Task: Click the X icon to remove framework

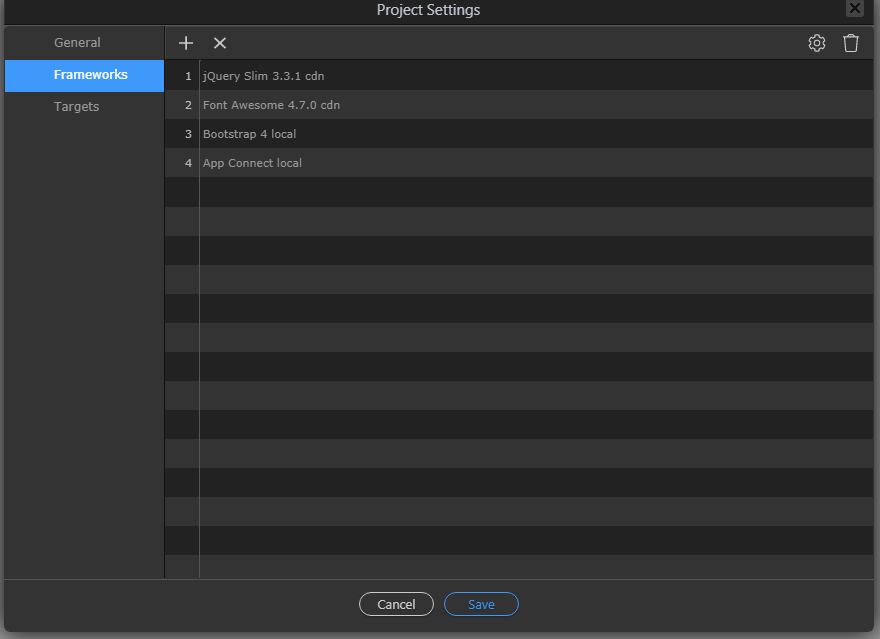Action: 220,43
